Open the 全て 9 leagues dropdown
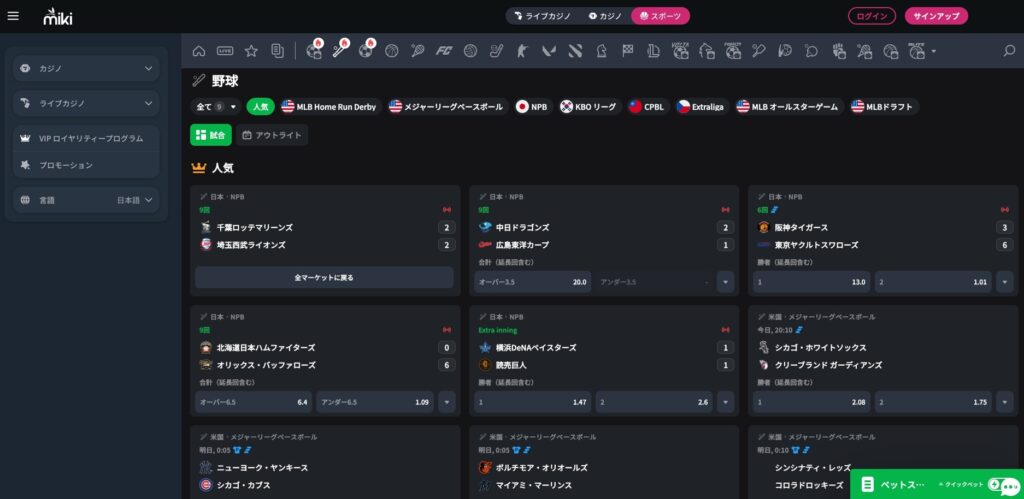Image resolution: width=1024 pixels, height=499 pixels. coord(216,106)
